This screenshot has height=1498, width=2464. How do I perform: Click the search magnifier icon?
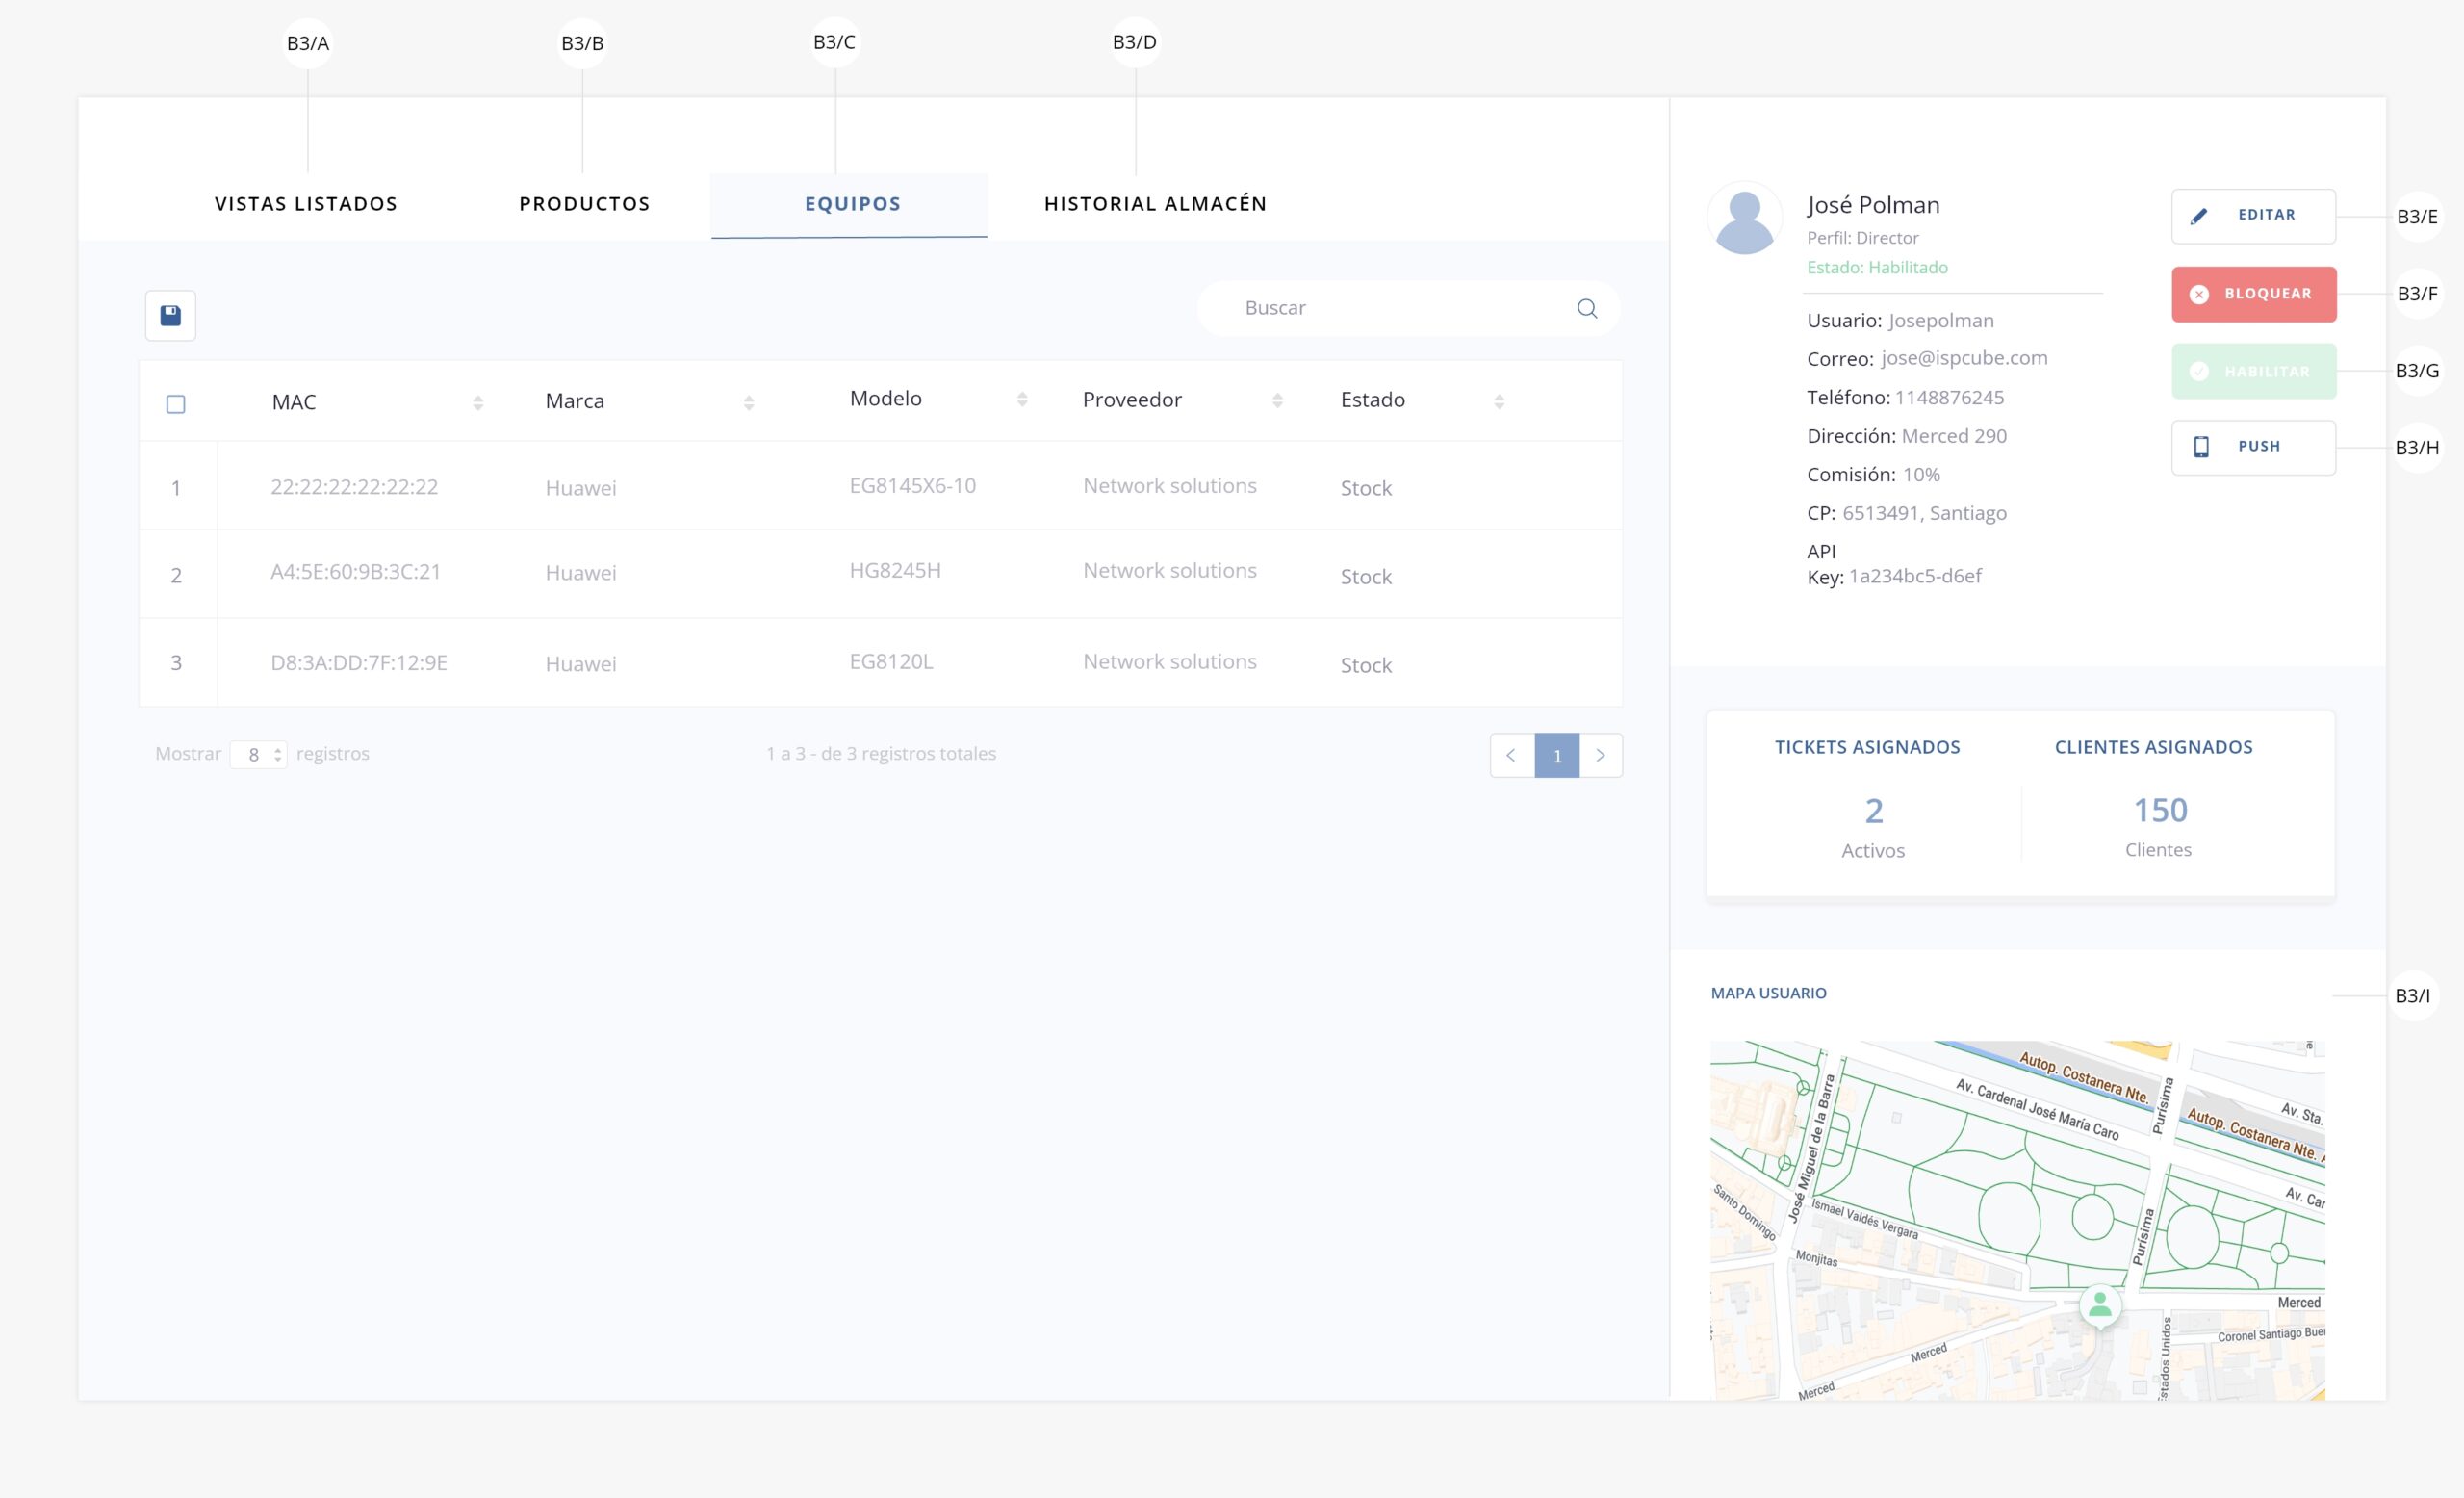click(1586, 308)
